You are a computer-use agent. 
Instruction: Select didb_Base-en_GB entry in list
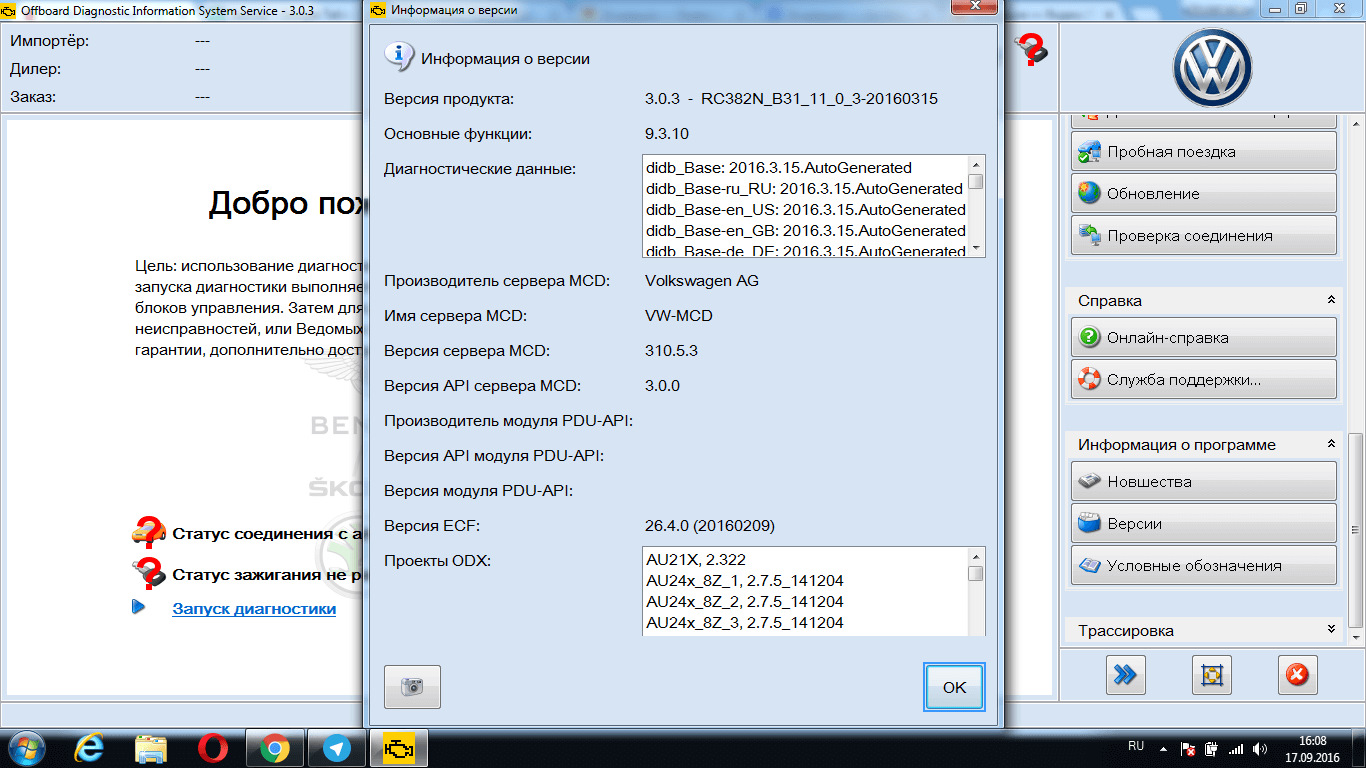(x=806, y=231)
